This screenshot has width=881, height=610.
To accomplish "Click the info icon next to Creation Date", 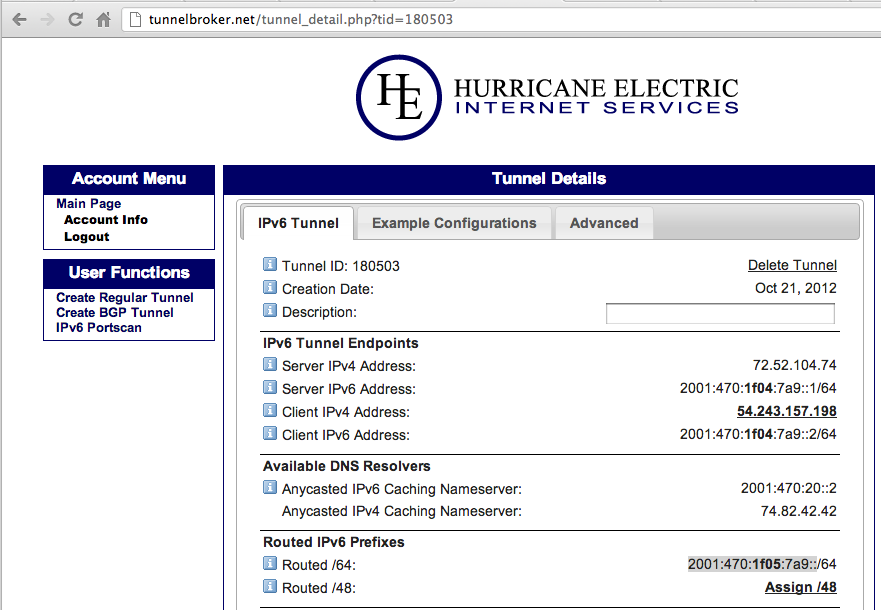I will [269, 288].
